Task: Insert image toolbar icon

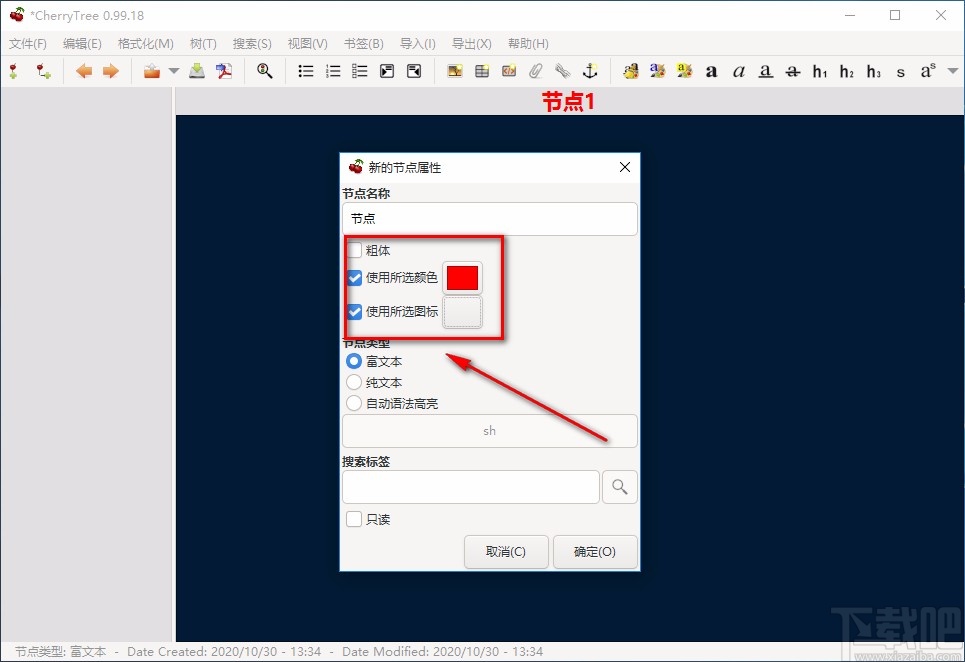Action: (x=455, y=71)
